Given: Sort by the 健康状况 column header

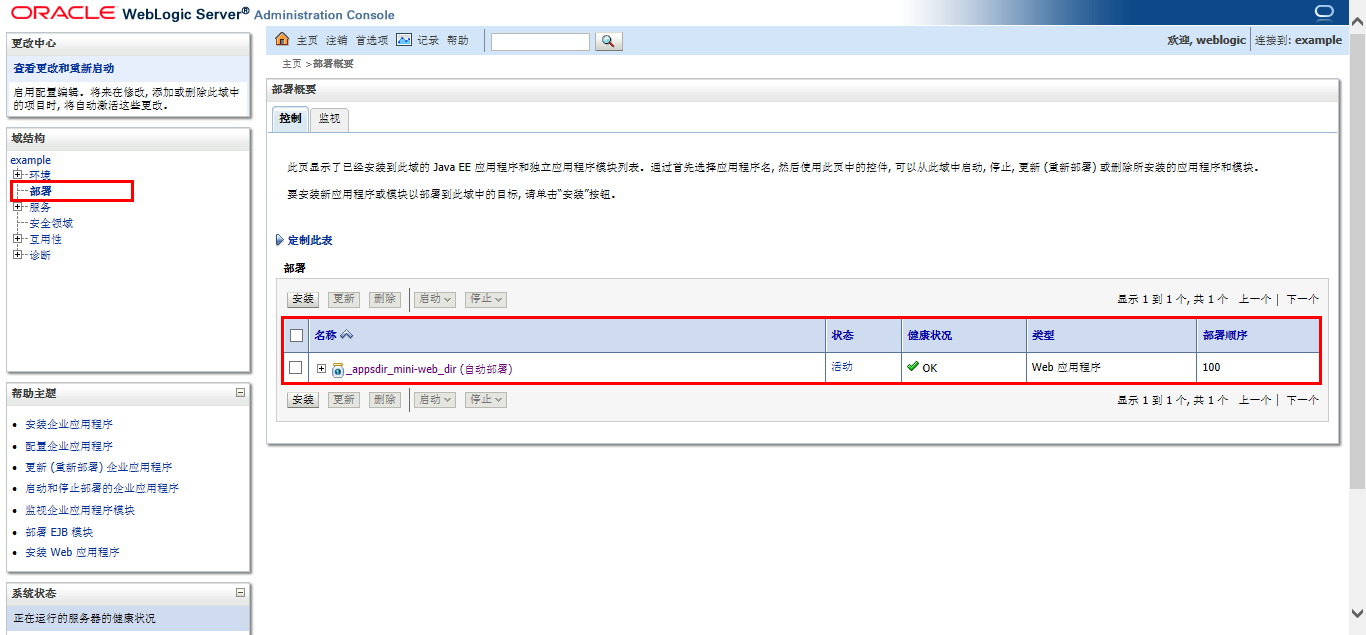Looking at the screenshot, I should (x=930, y=336).
